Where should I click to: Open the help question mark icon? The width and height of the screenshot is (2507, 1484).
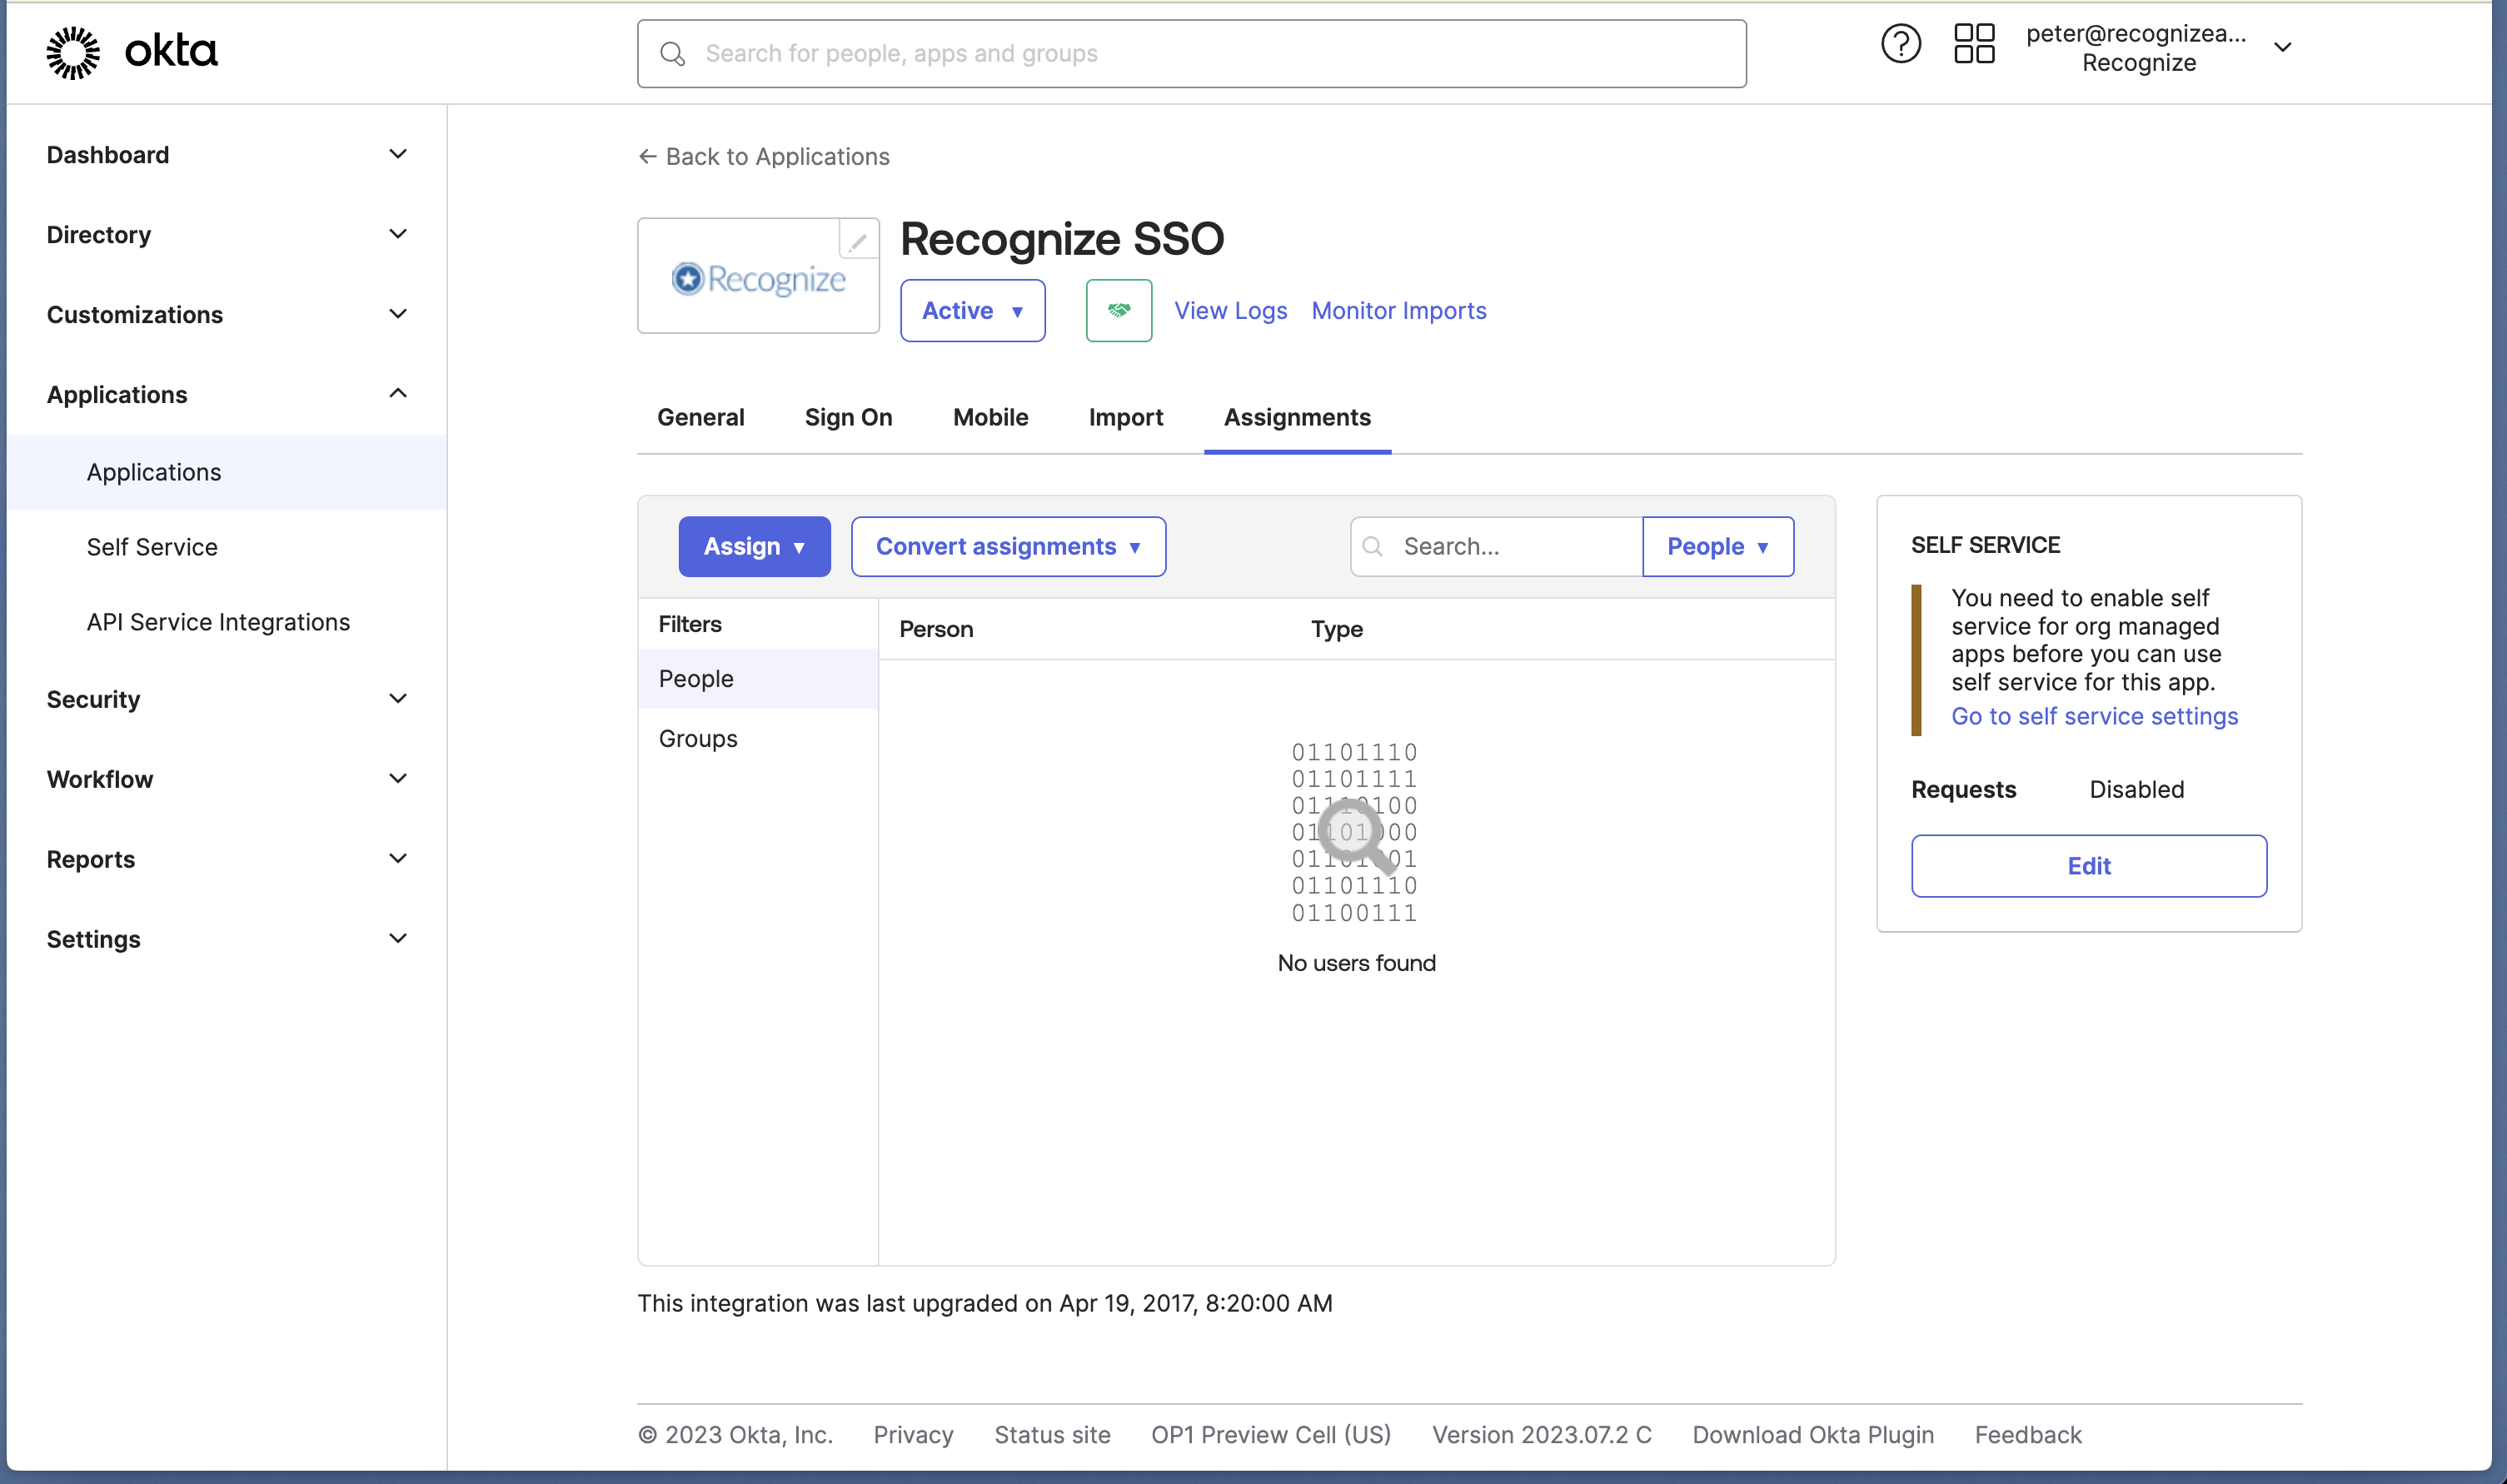(1900, 44)
